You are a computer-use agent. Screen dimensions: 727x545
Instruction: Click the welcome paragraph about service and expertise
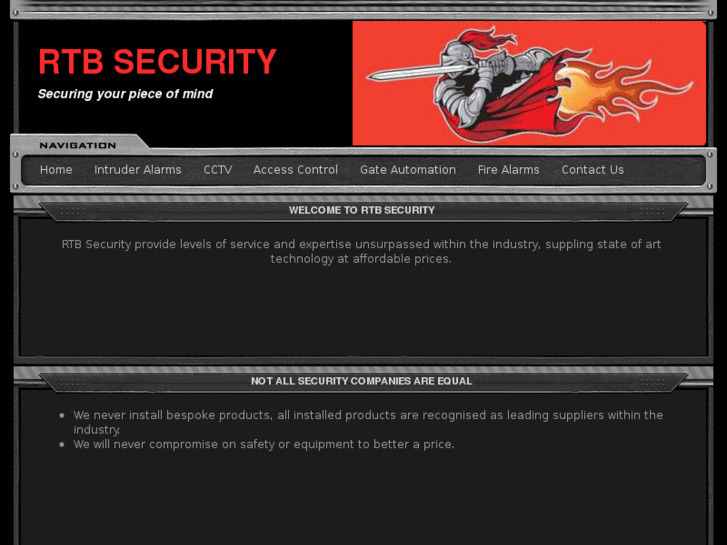click(361, 251)
